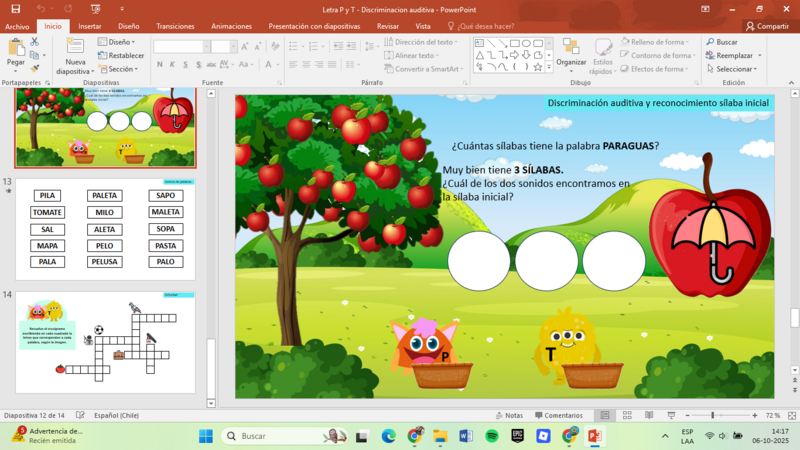
Task: Click the Save icon in quick access toolbar
Action: [x=16, y=9]
